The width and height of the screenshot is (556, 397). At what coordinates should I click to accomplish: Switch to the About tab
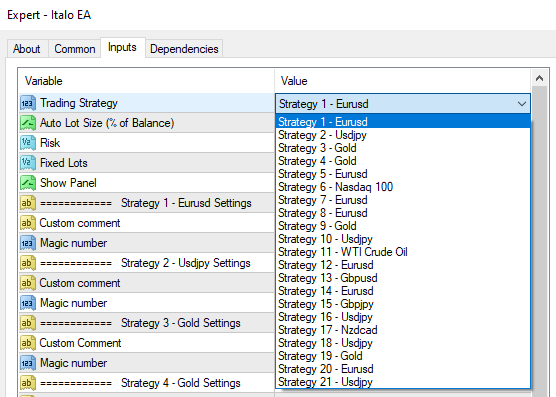click(x=27, y=49)
